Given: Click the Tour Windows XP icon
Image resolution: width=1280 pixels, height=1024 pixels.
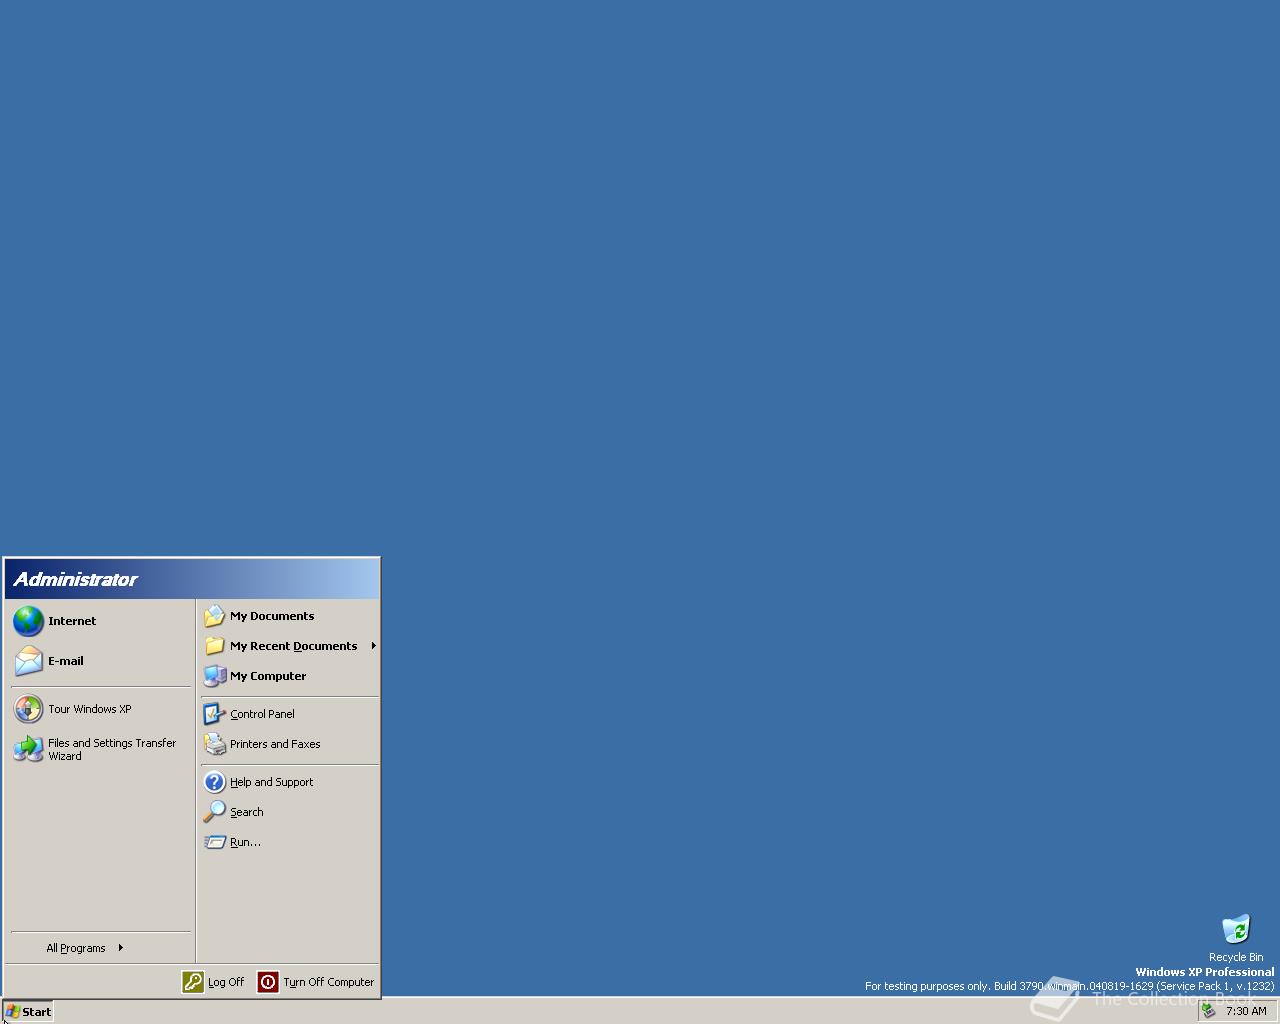Looking at the screenshot, I should [28, 709].
